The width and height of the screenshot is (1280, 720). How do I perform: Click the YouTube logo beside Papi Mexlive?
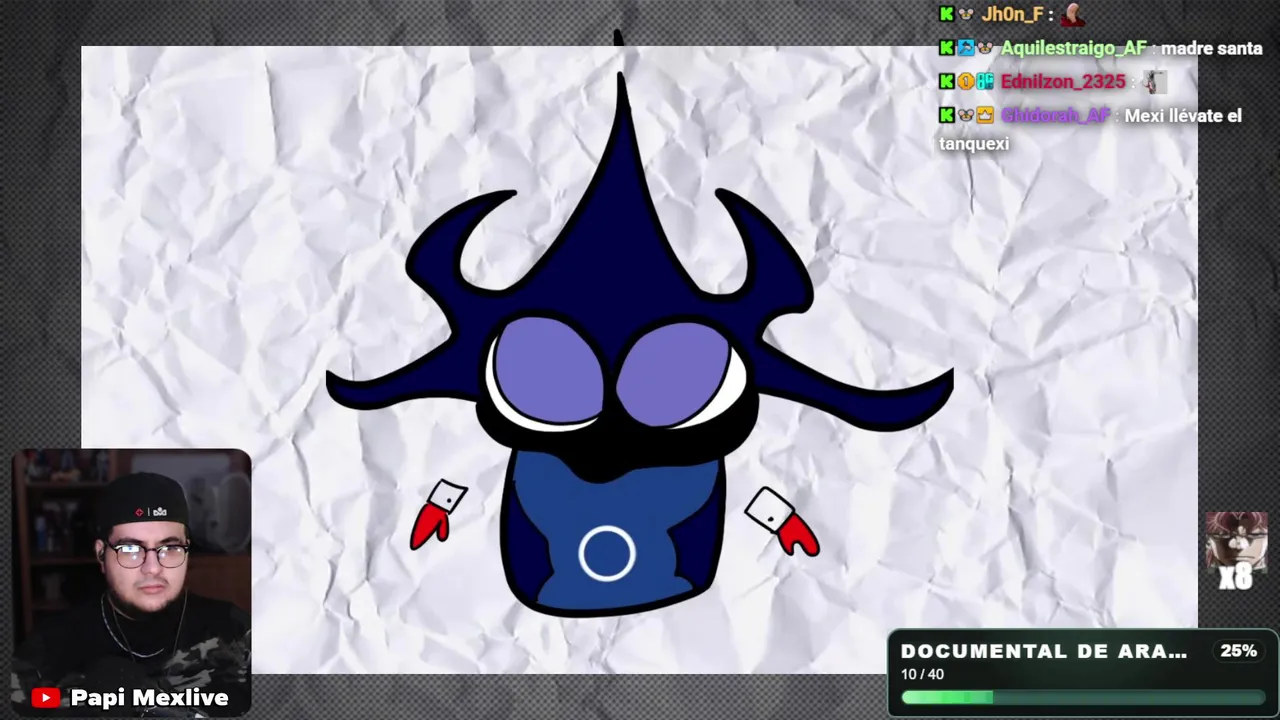[x=44, y=698]
